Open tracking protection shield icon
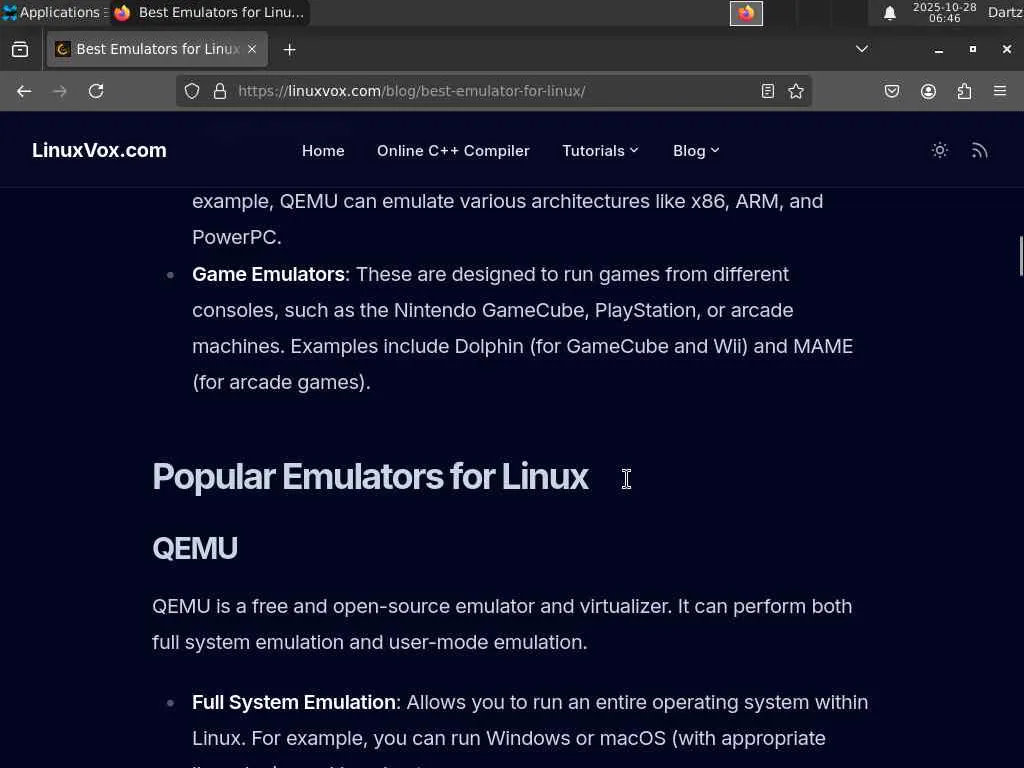1024x768 pixels. point(191,91)
